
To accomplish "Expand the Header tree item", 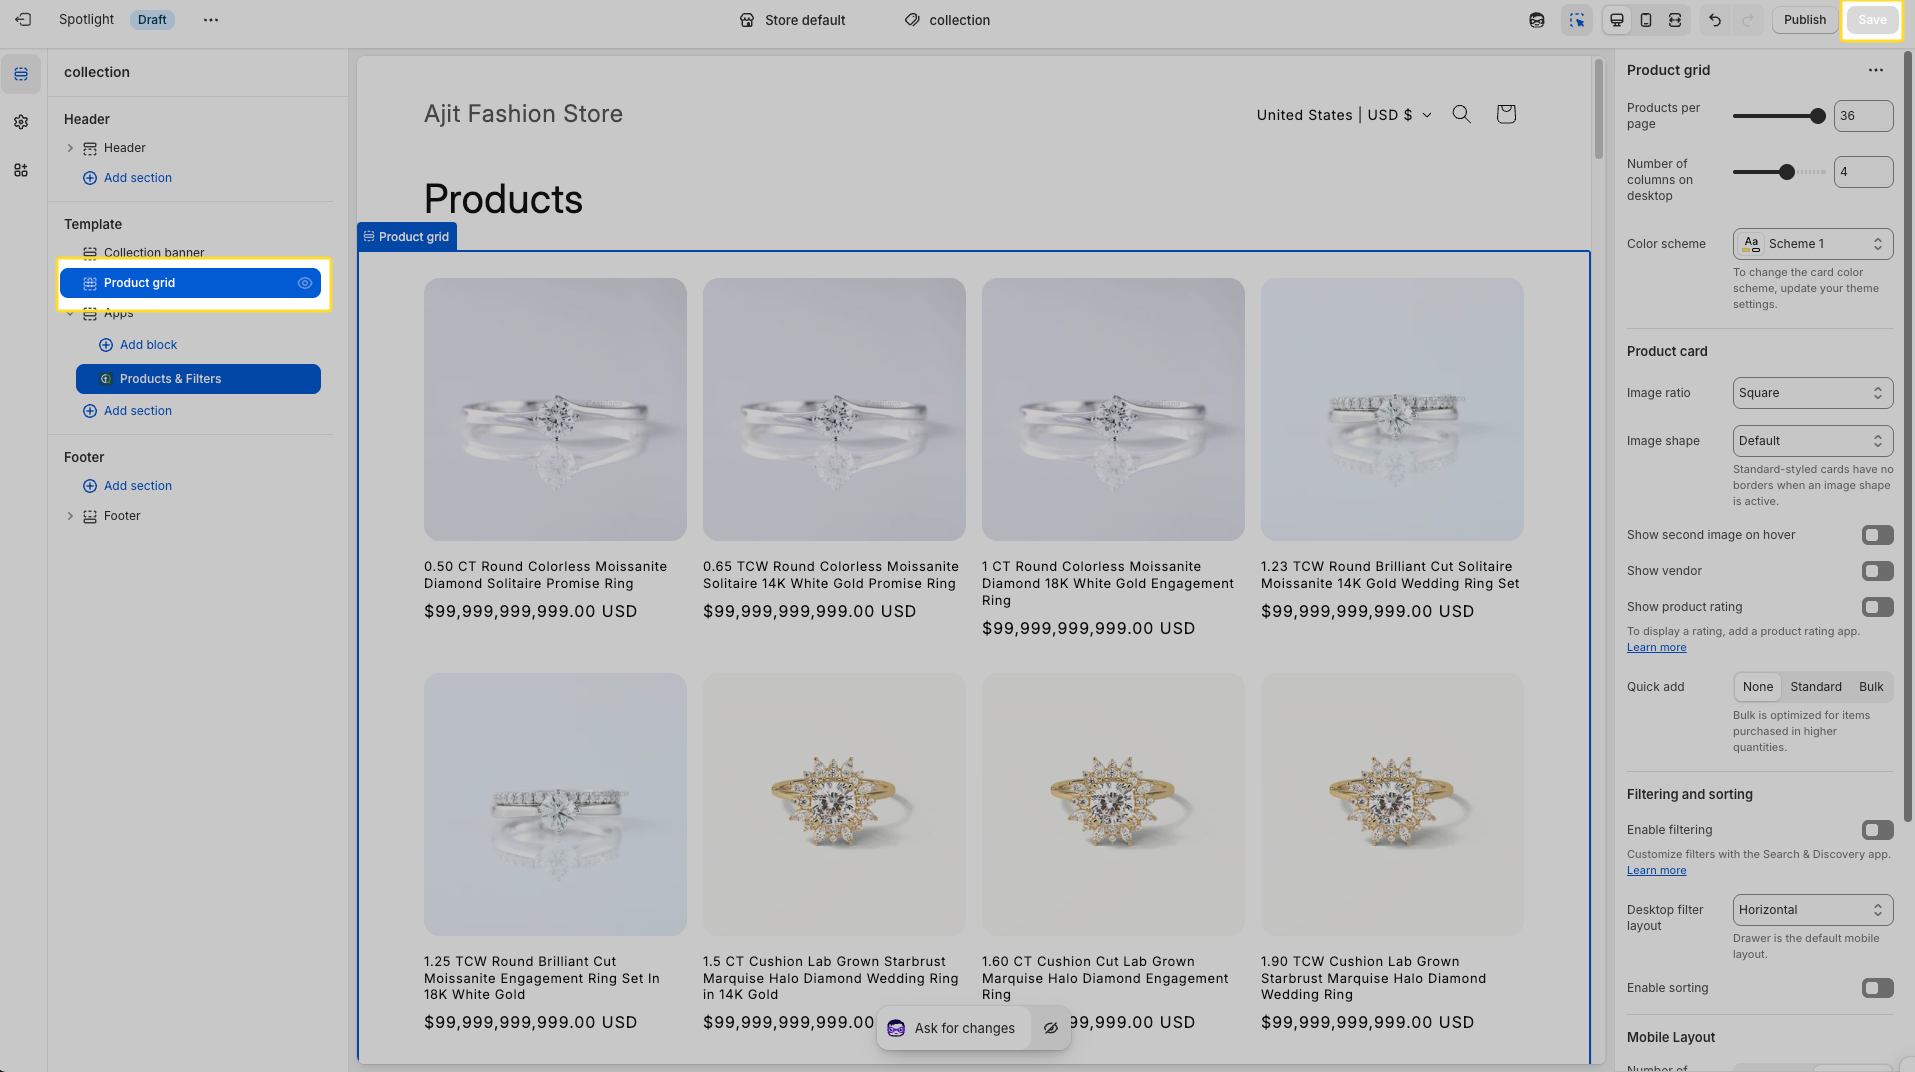I will coord(70,147).
